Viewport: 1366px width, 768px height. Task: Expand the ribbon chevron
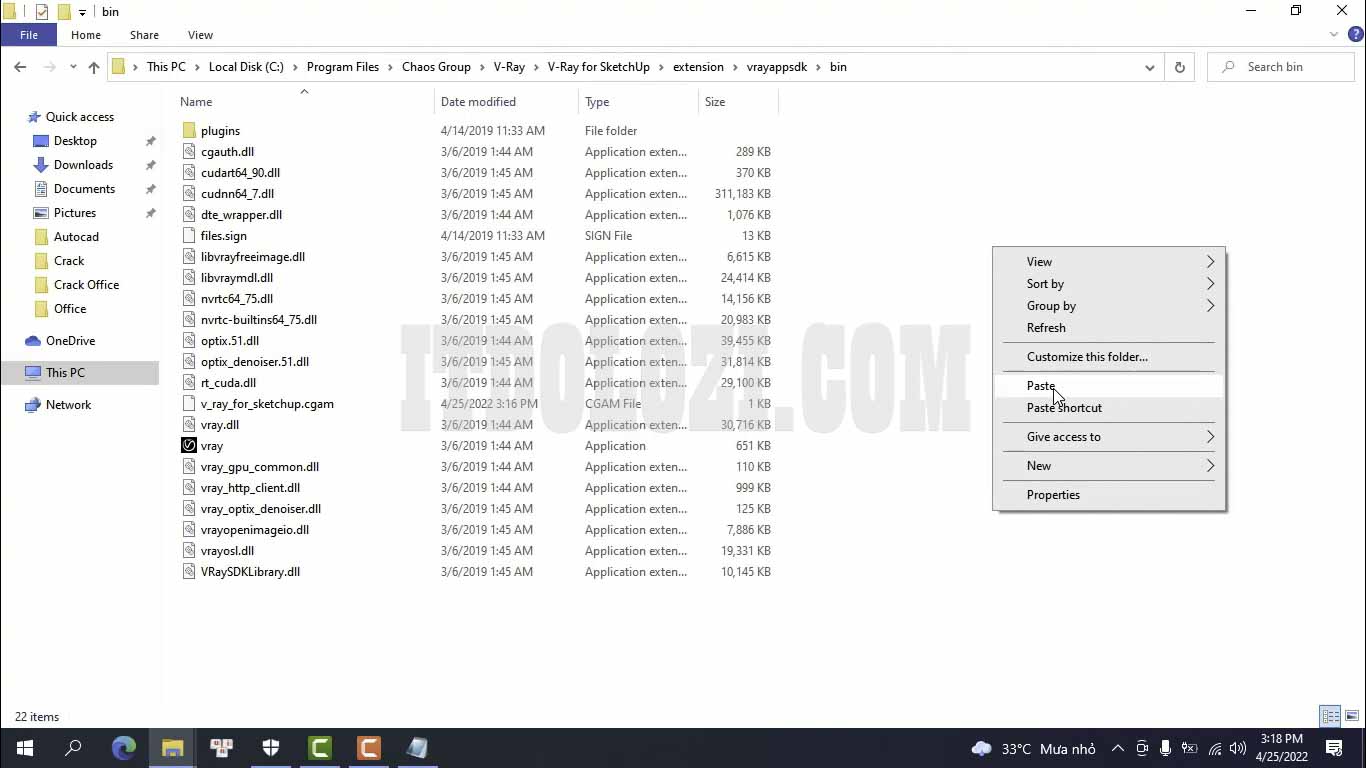[x=1334, y=35]
